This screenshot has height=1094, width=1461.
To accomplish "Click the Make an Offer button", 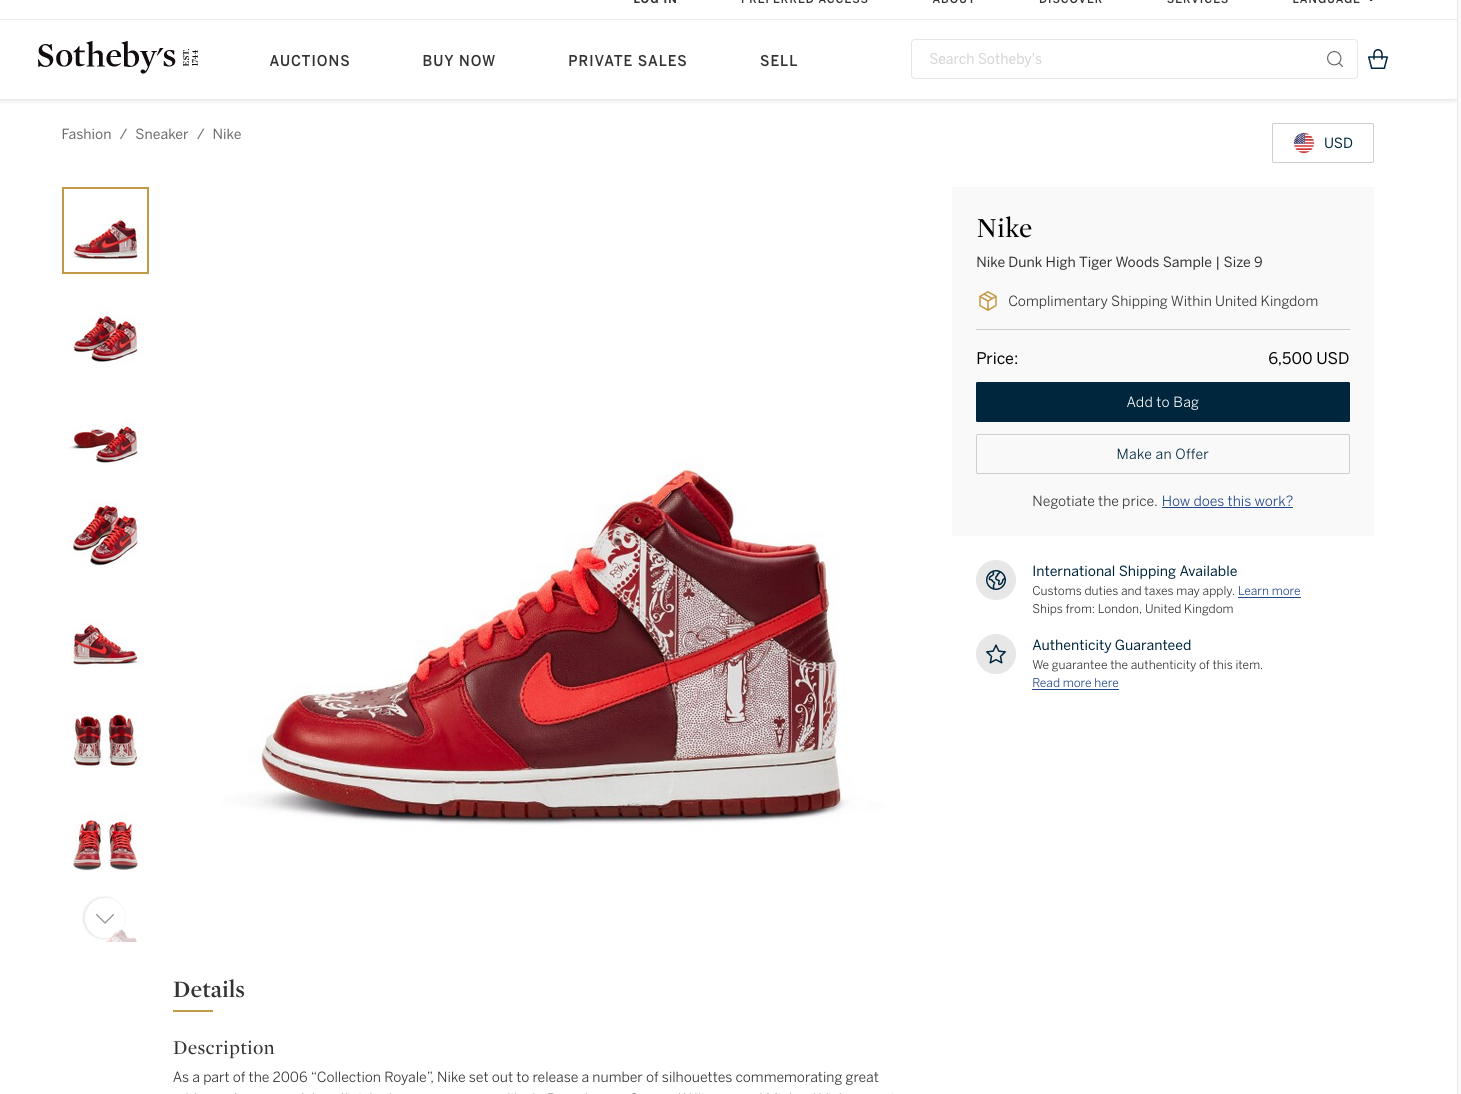I will tap(1162, 454).
